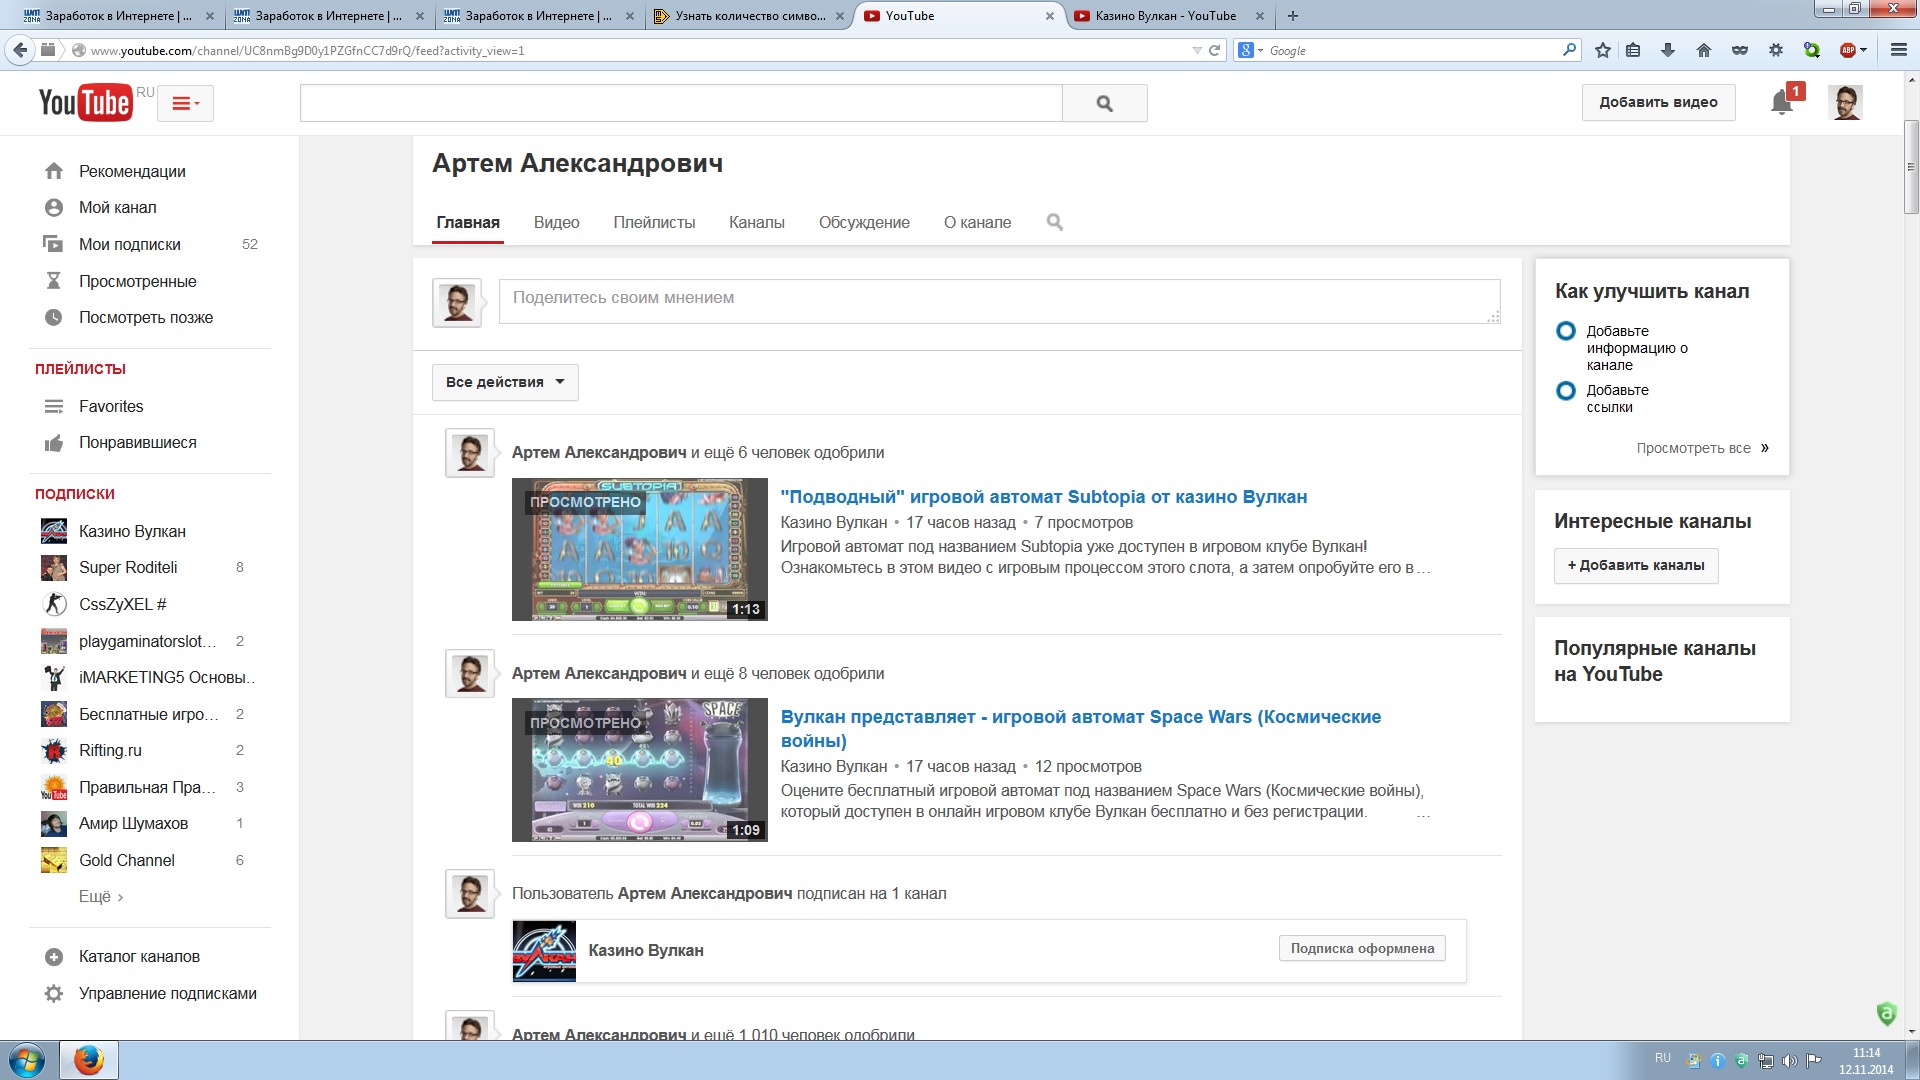
Task: Open Управление подписками settings
Action: 167,993
